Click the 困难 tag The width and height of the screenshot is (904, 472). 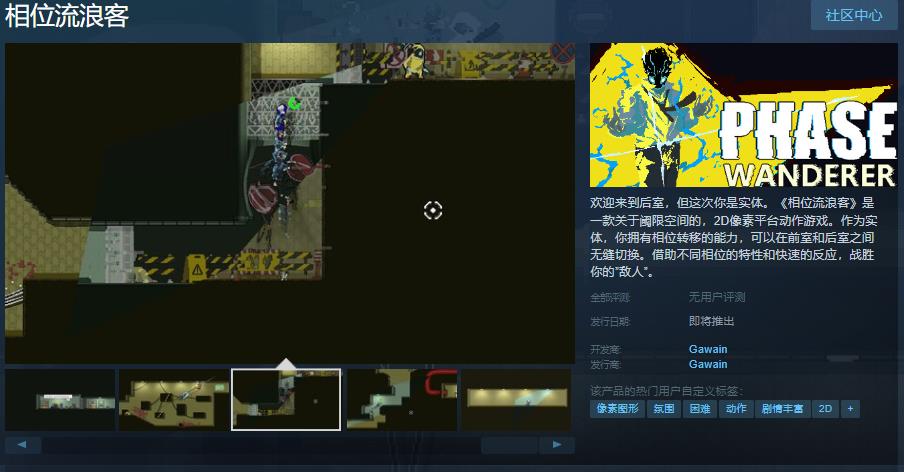[698, 409]
